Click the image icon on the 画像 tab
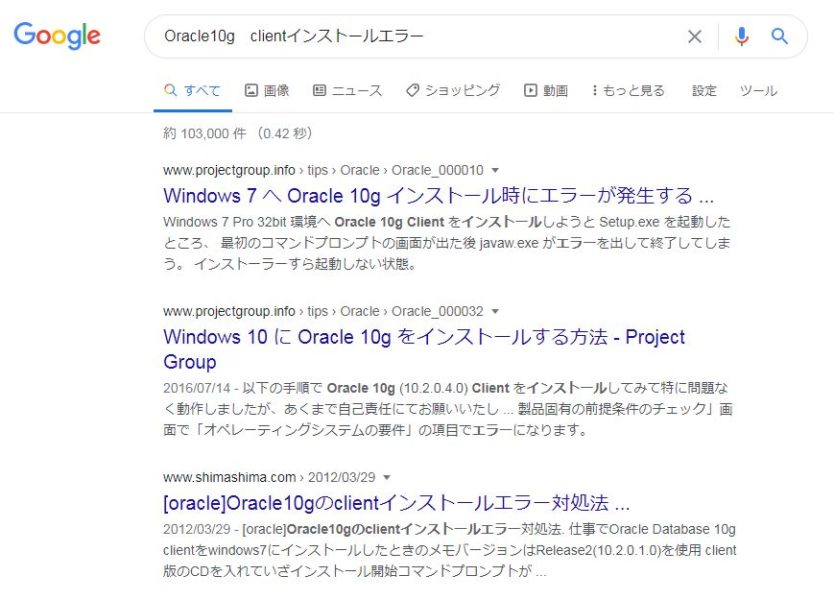The height and width of the screenshot is (600, 834). point(251,90)
